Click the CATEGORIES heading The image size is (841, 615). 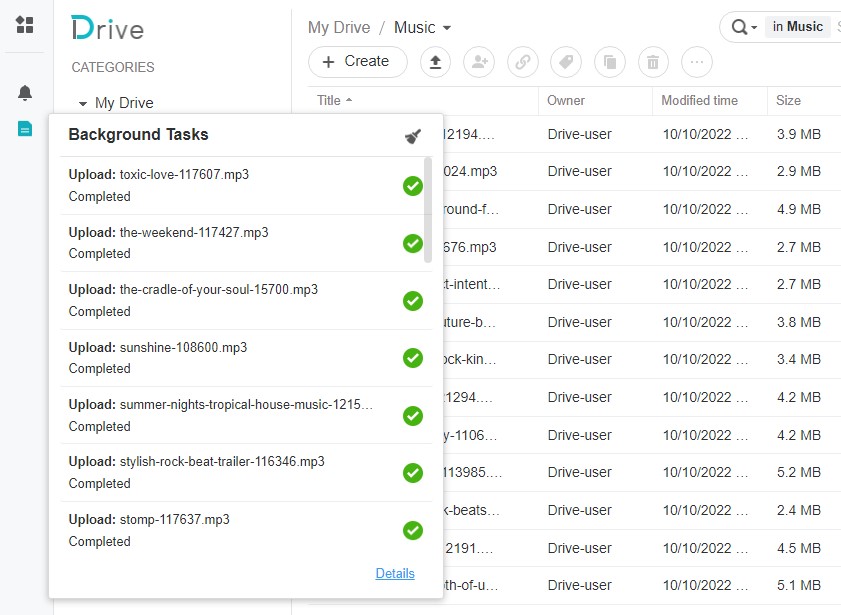pyautogui.click(x=113, y=67)
